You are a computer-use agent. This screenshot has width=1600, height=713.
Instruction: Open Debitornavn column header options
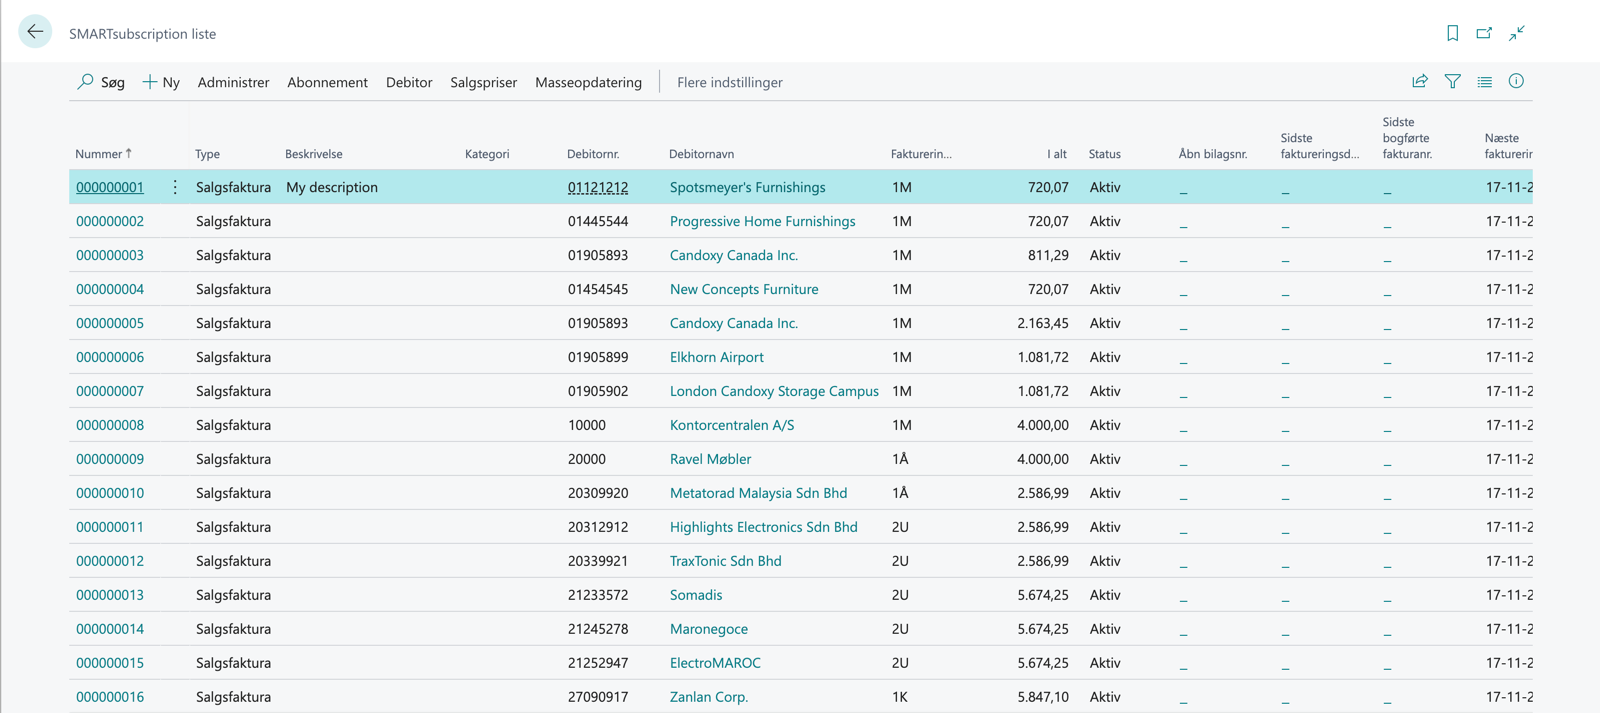pos(701,154)
